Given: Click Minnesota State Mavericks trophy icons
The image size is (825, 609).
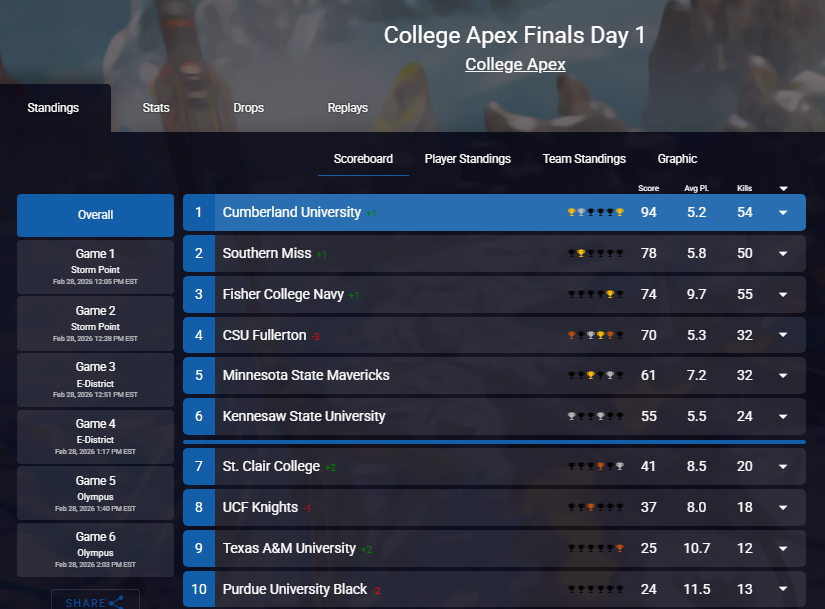Looking at the screenshot, I should pyautogui.click(x=595, y=375).
